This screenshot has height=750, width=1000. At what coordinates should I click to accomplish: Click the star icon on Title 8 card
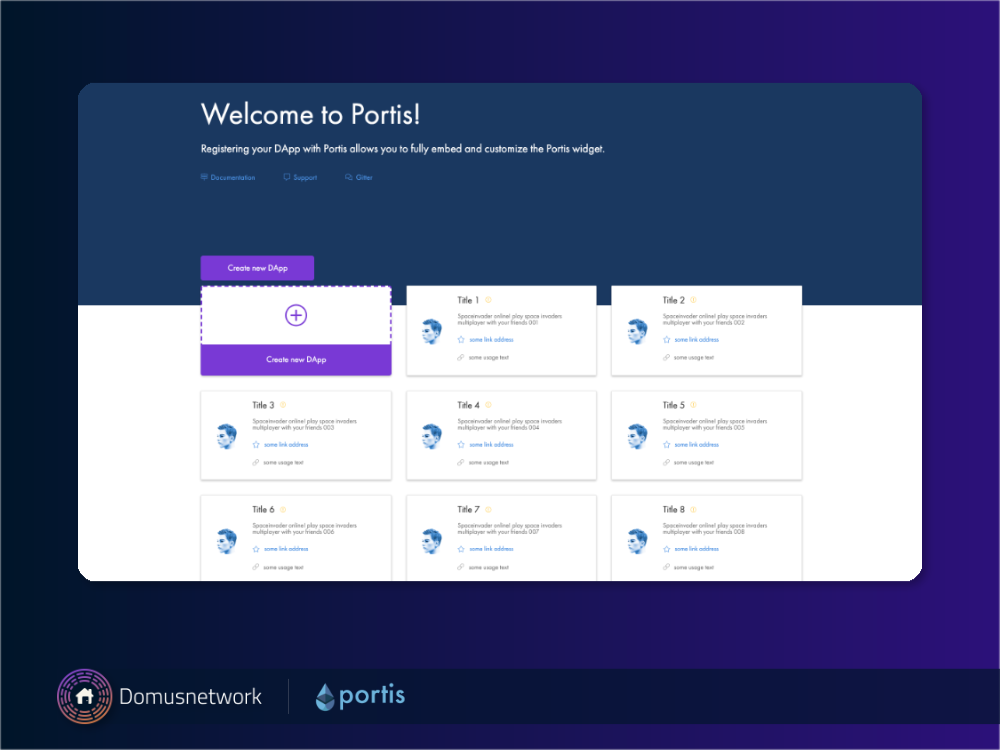pos(666,549)
